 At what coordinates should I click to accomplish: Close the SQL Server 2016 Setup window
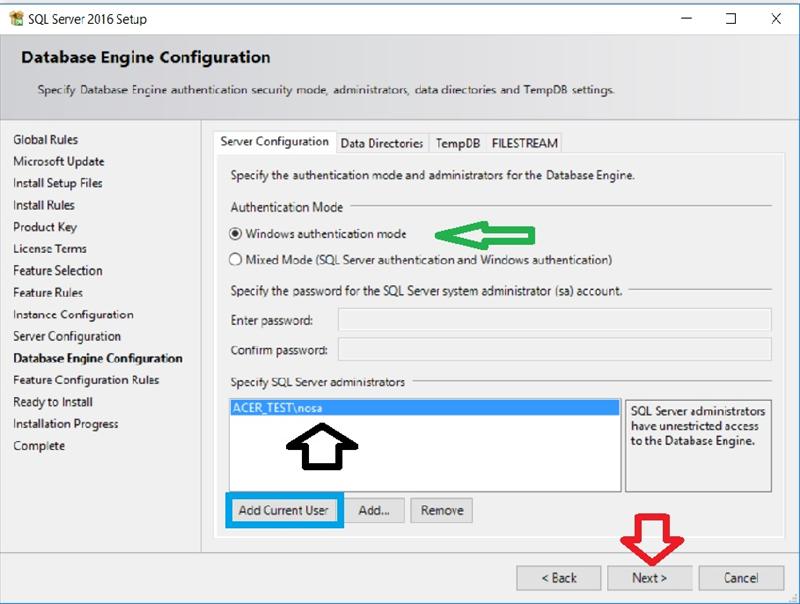coord(777,18)
